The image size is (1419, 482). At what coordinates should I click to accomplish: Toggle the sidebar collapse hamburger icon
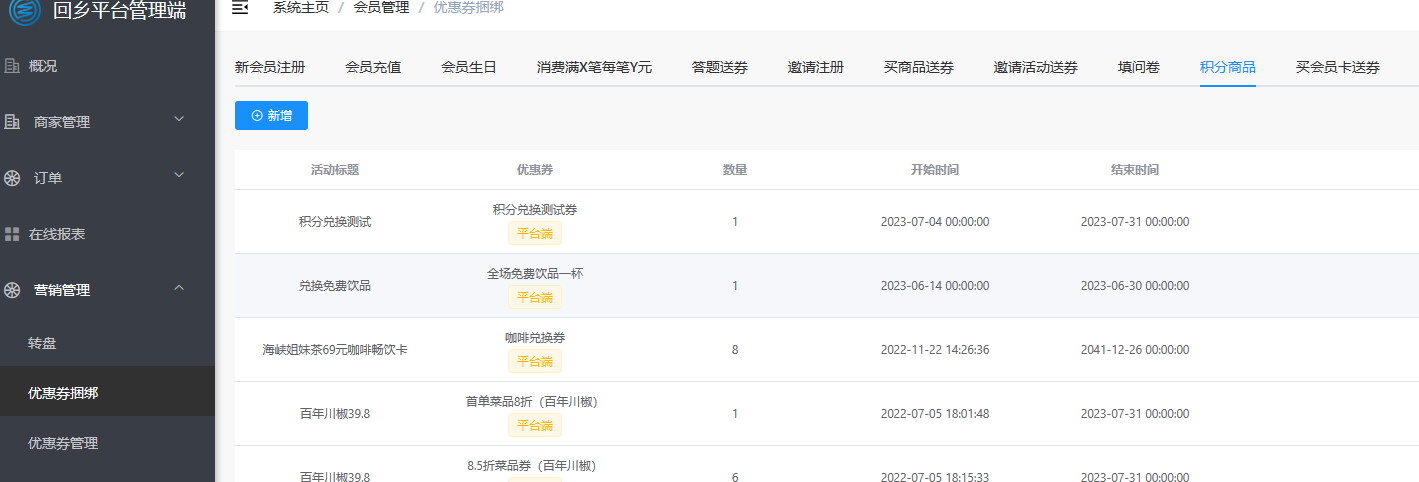(x=240, y=8)
